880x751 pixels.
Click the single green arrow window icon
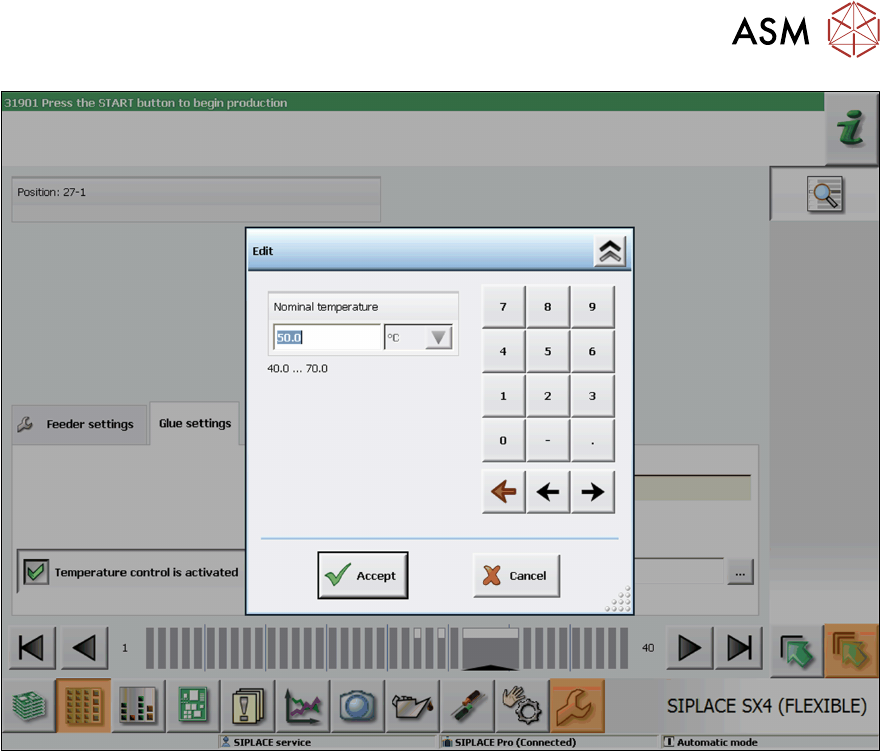[796, 651]
